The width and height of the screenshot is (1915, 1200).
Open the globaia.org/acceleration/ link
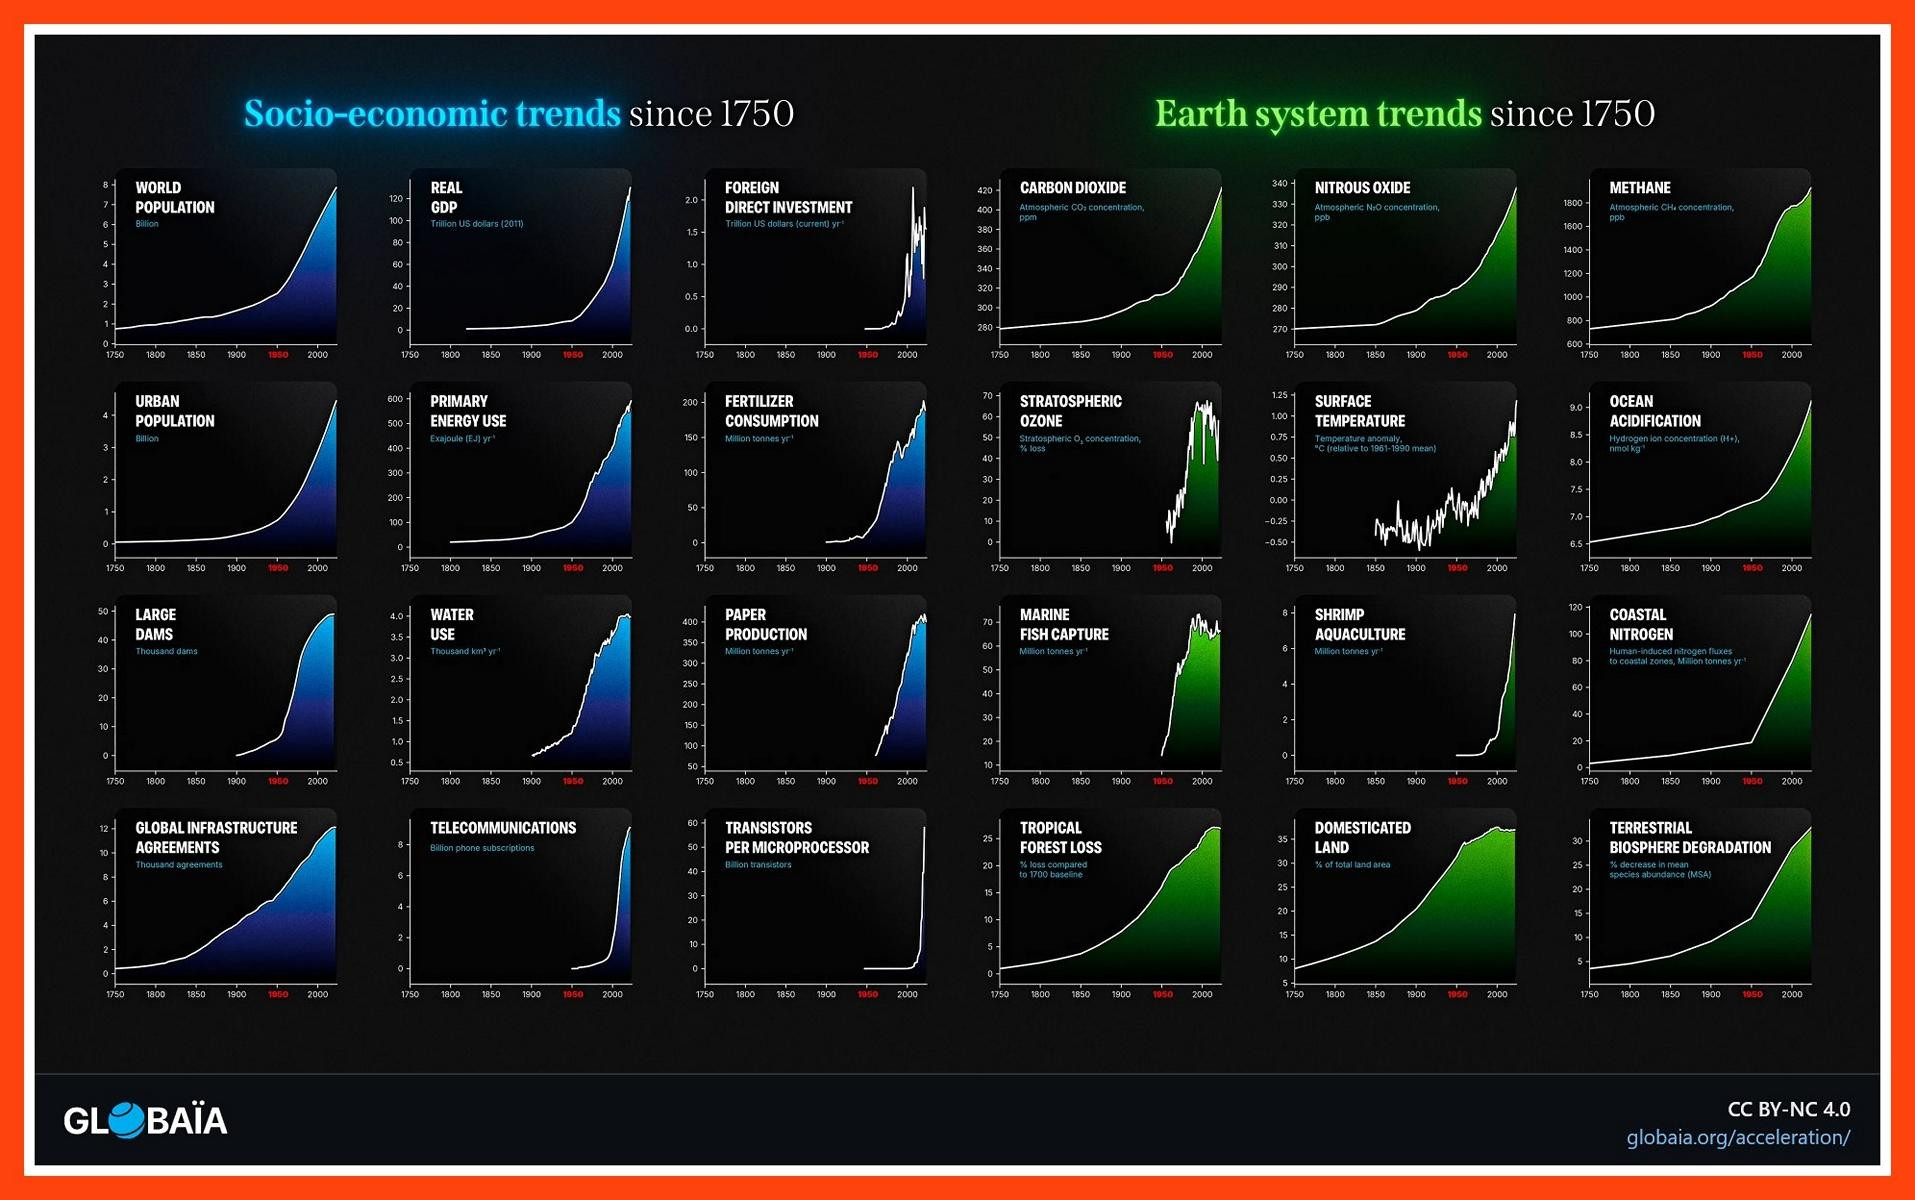(1738, 1138)
